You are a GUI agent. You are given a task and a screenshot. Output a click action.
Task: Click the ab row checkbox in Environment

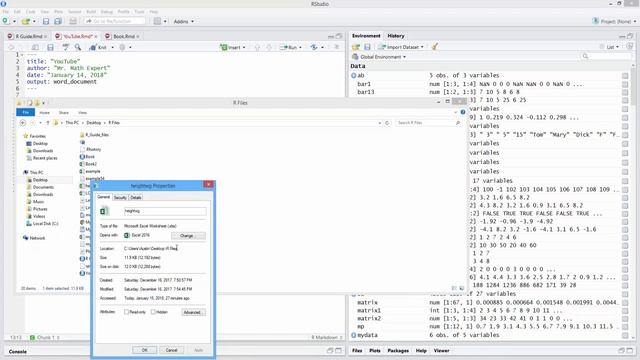(x=625, y=76)
